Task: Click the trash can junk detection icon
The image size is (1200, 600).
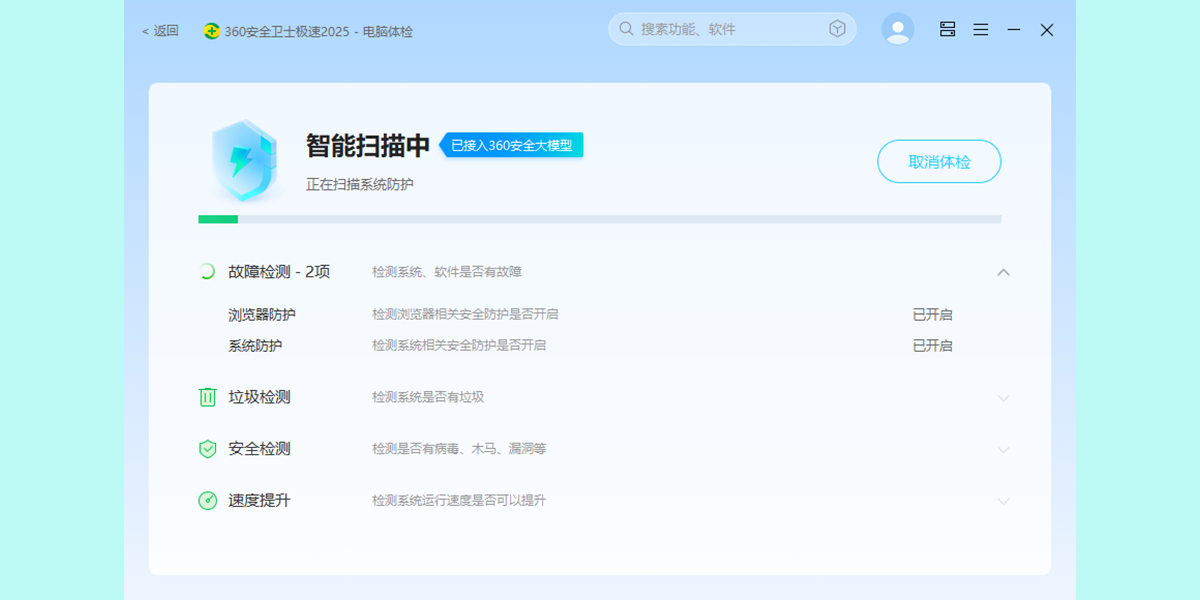Action: 208,397
